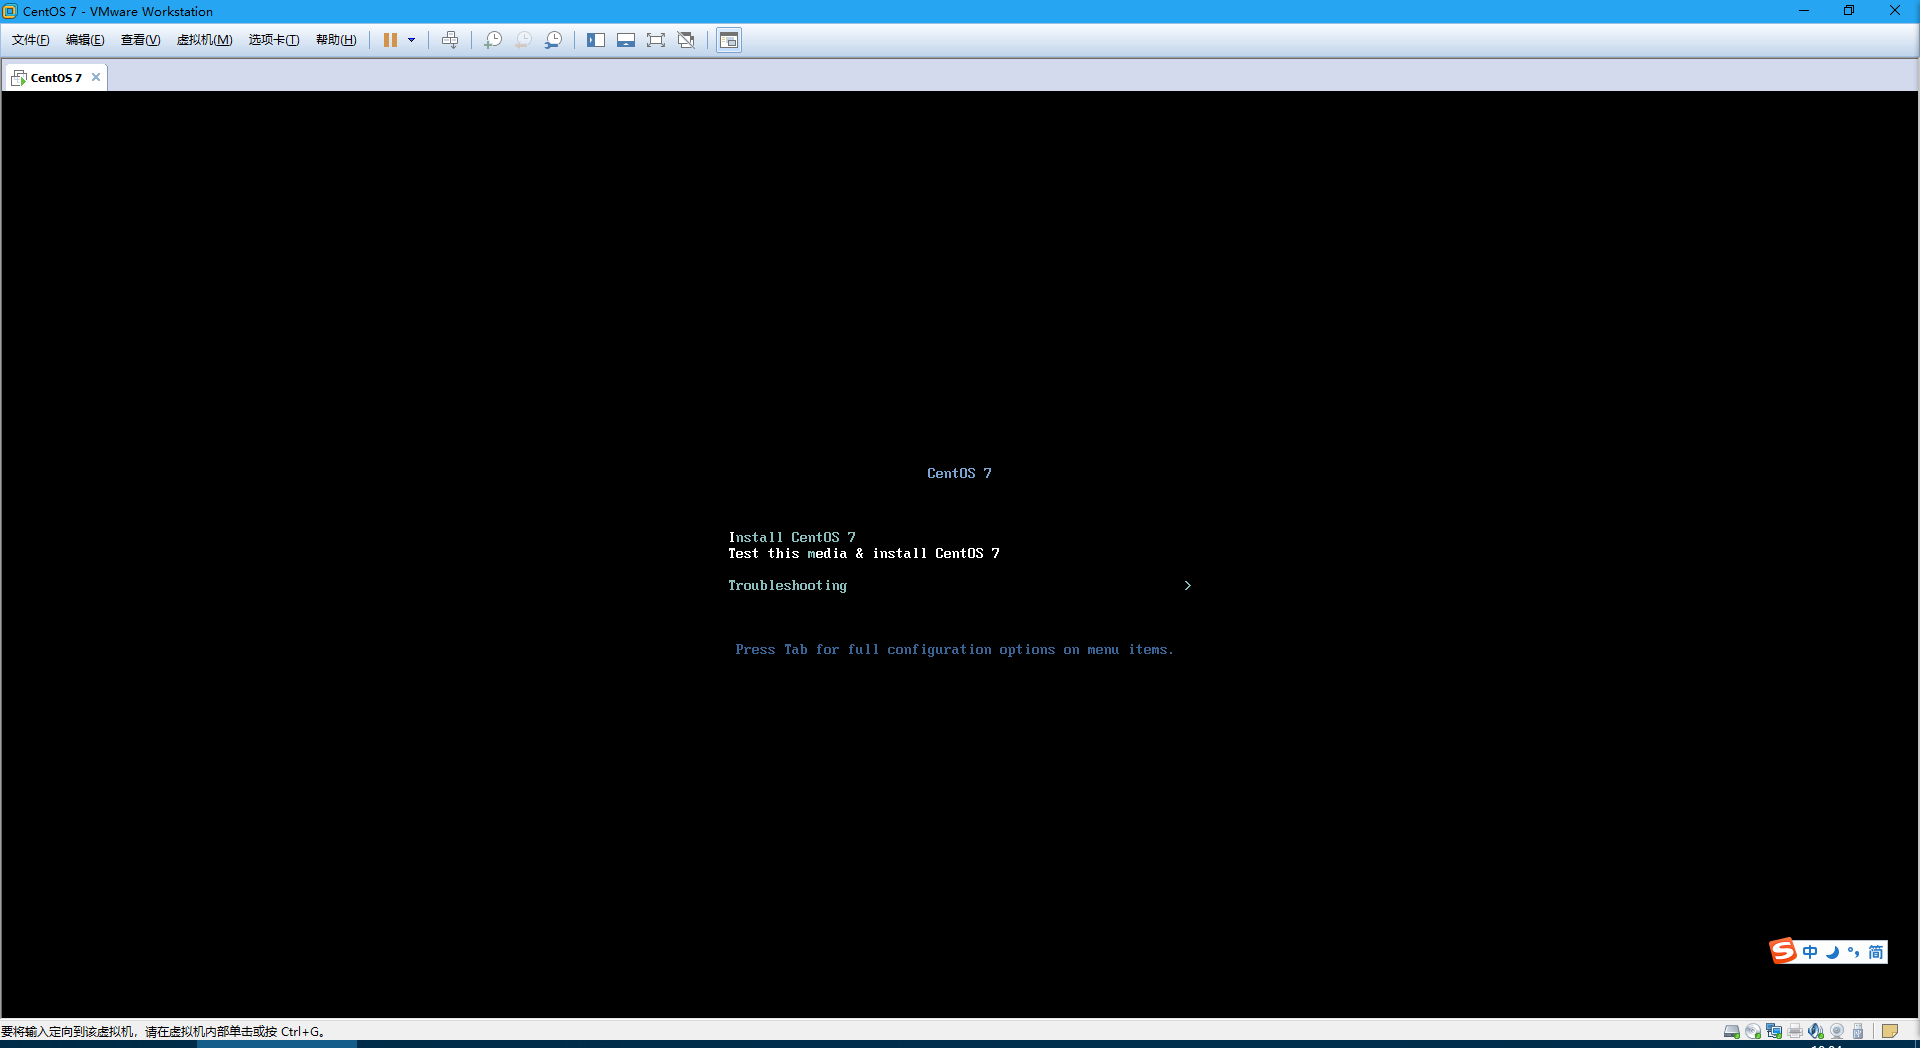Click the Ctrl+G input redirect status message
Viewport: 1920px width, 1048px height.
click(163, 1031)
